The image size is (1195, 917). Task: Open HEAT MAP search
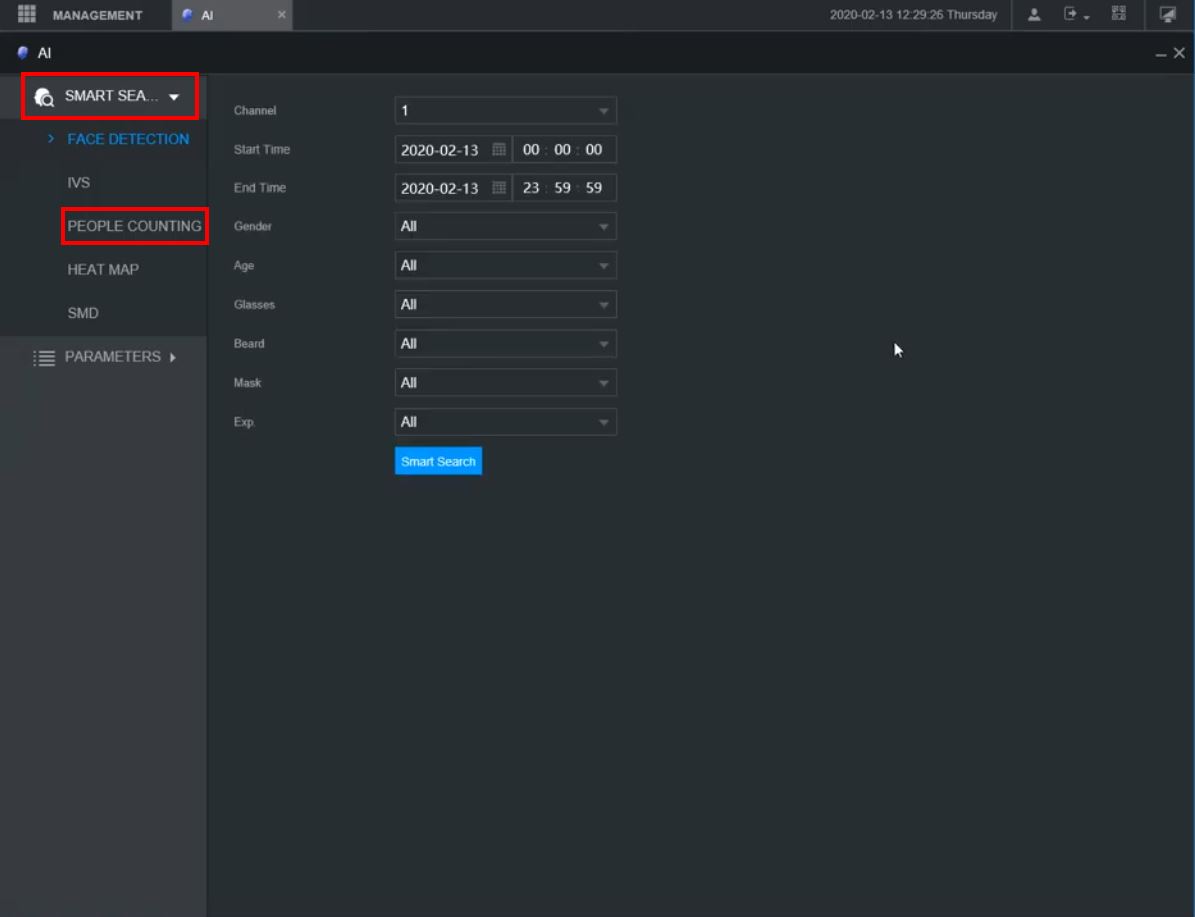click(x=103, y=269)
